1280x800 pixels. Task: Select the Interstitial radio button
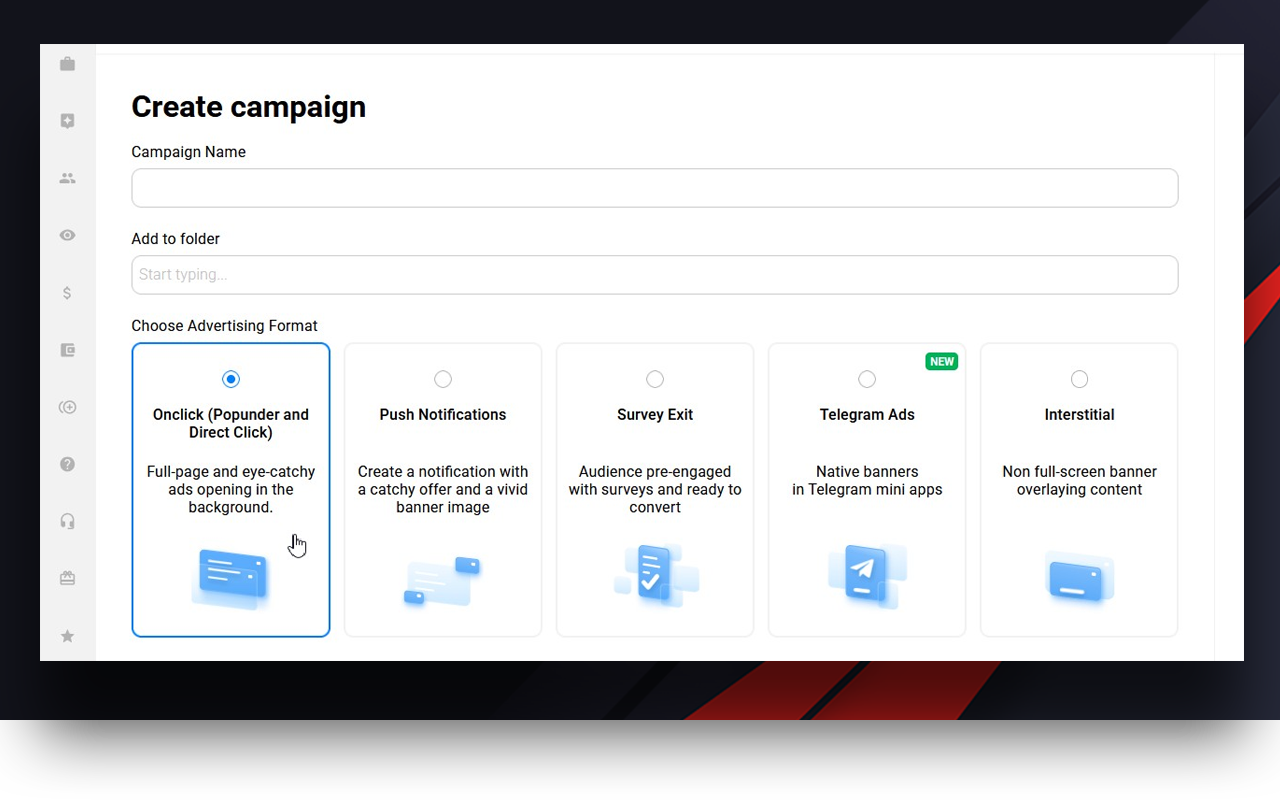click(1079, 379)
